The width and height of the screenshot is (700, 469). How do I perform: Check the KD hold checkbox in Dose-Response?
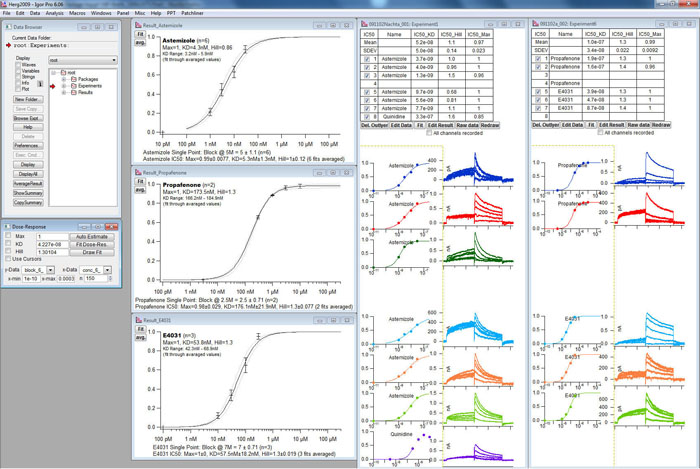[x=8, y=244]
